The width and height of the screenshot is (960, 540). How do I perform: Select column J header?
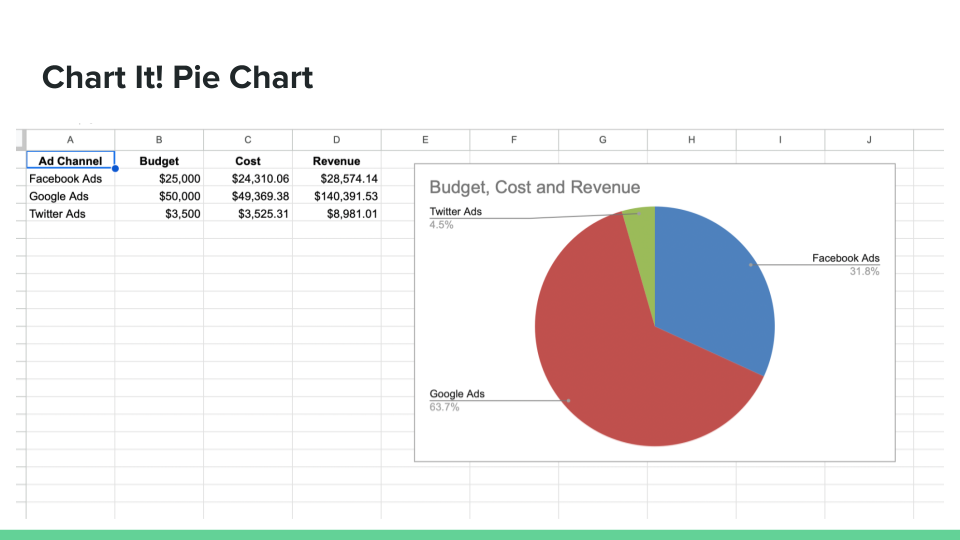869,140
